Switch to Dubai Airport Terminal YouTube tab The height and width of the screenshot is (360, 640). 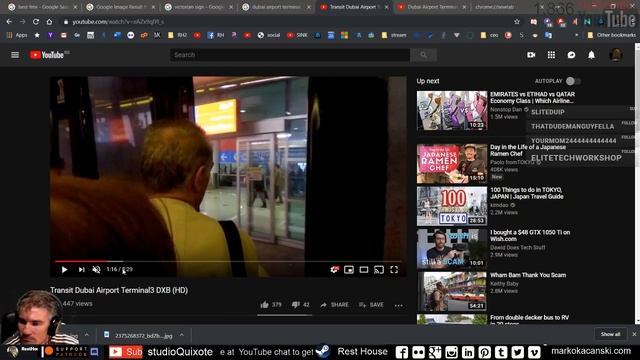tap(432, 7)
